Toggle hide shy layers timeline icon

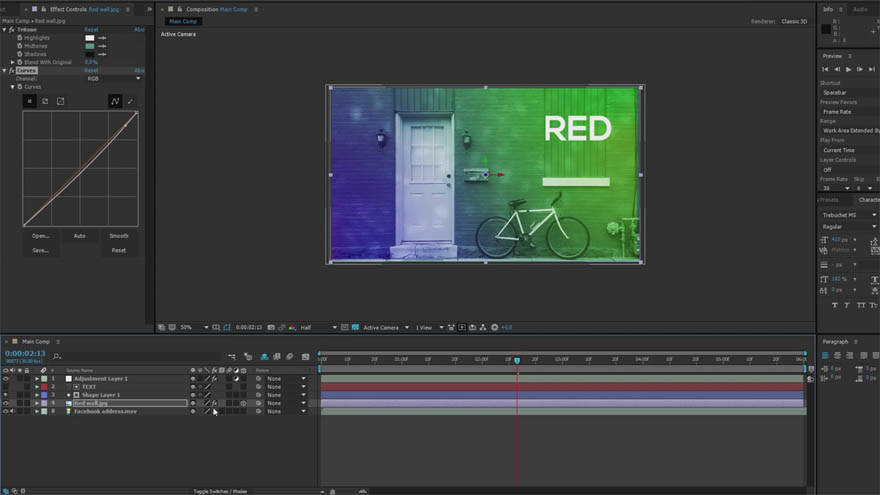coord(264,356)
